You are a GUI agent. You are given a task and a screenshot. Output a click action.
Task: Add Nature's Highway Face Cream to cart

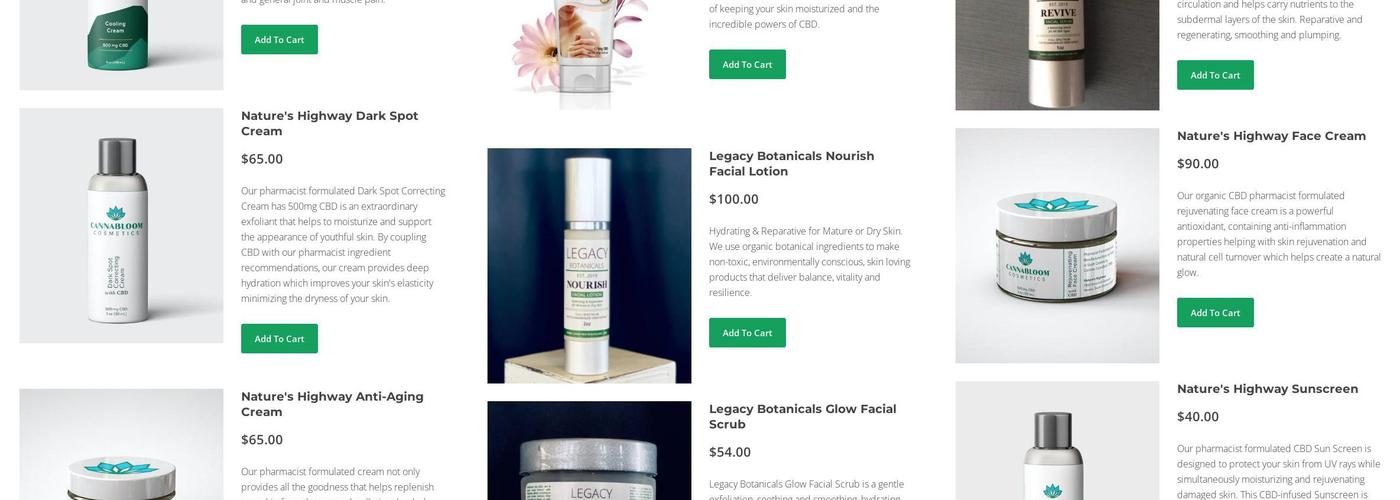click(1215, 313)
